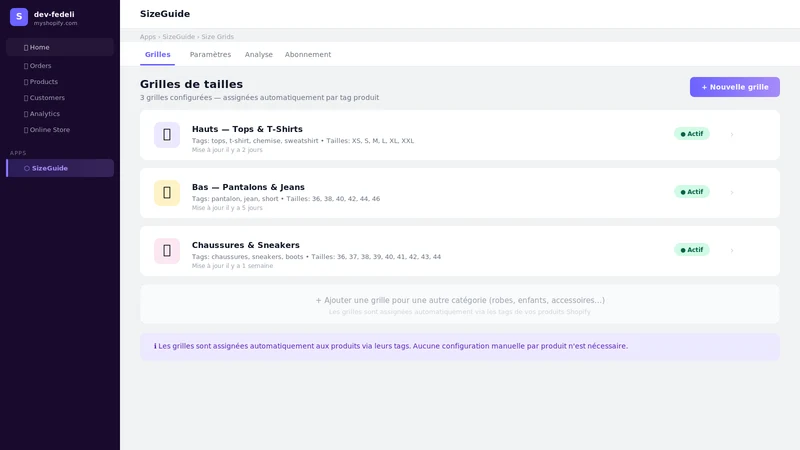Screen dimensions: 800x450
Task: Click the Actif badge on Hauts grid
Action: click(x=692, y=134)
